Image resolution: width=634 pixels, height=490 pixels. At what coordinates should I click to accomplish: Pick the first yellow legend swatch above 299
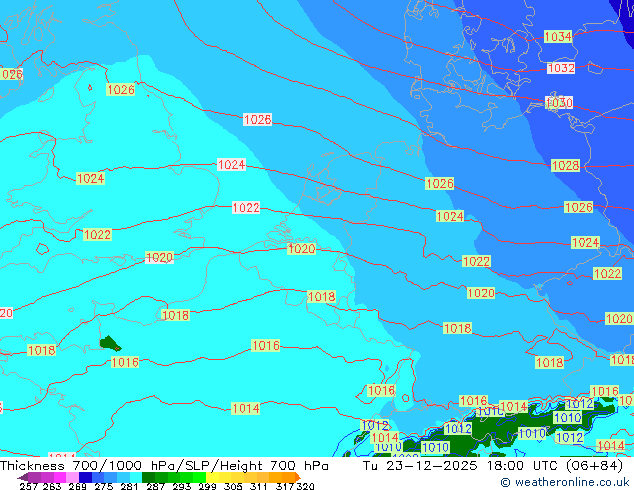point(212,477)
